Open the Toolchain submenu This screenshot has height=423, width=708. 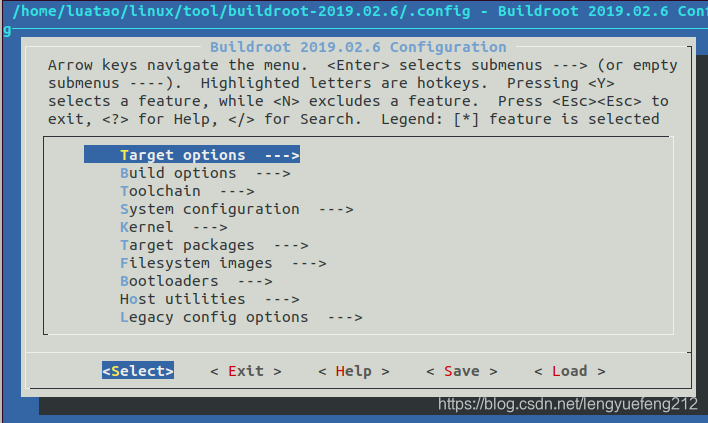[187, 191]
